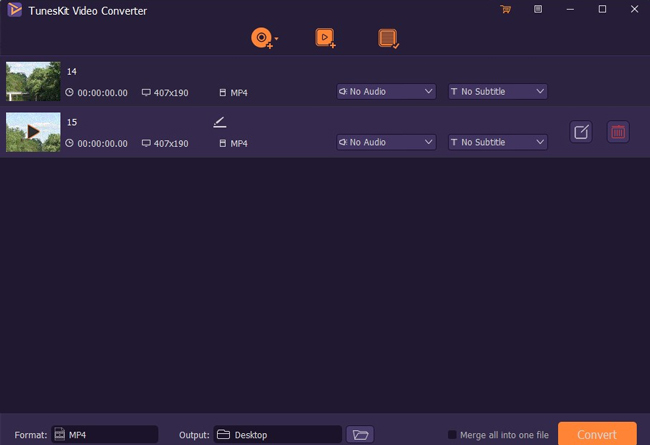Expand No Audio dropdown for video 14
650x445 pixels.
pyautogui.click(x=386, y=92)
